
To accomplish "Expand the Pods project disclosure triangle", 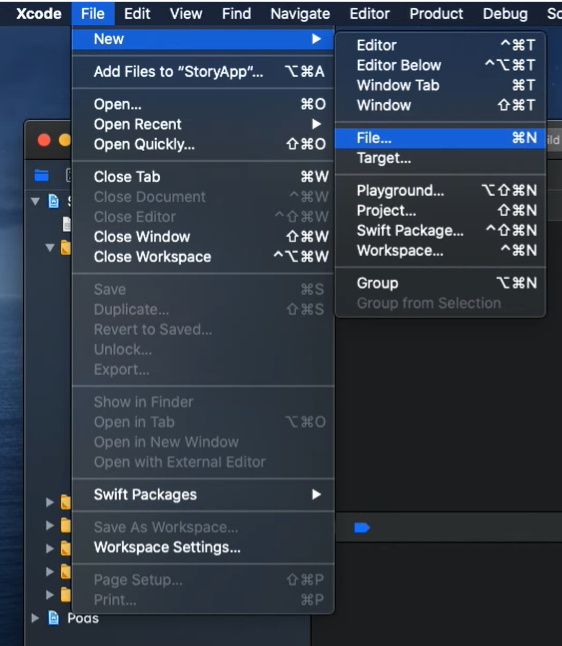I will coord(35,618).
